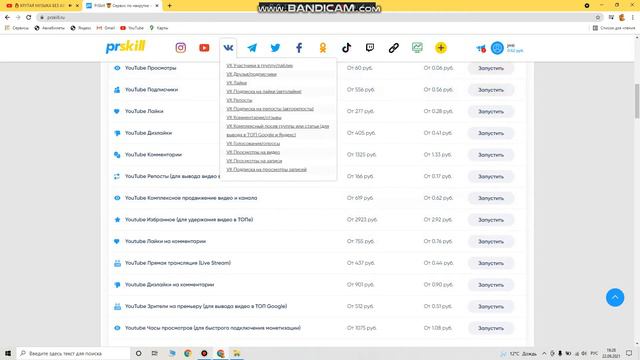Click the Карты bookmark in bookmarks bar
This screenshot has height=360, width=640.
[158, 28]
